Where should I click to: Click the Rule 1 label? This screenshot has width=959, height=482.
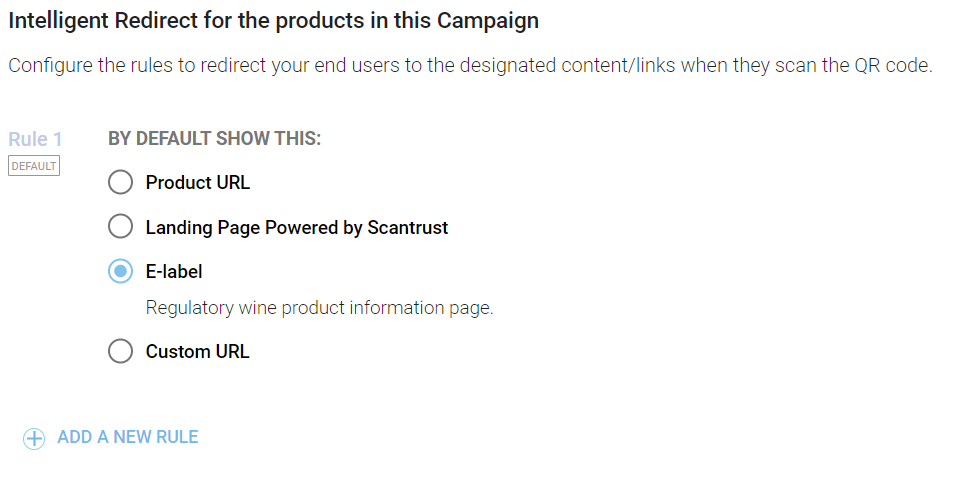(x=35, y=139)
